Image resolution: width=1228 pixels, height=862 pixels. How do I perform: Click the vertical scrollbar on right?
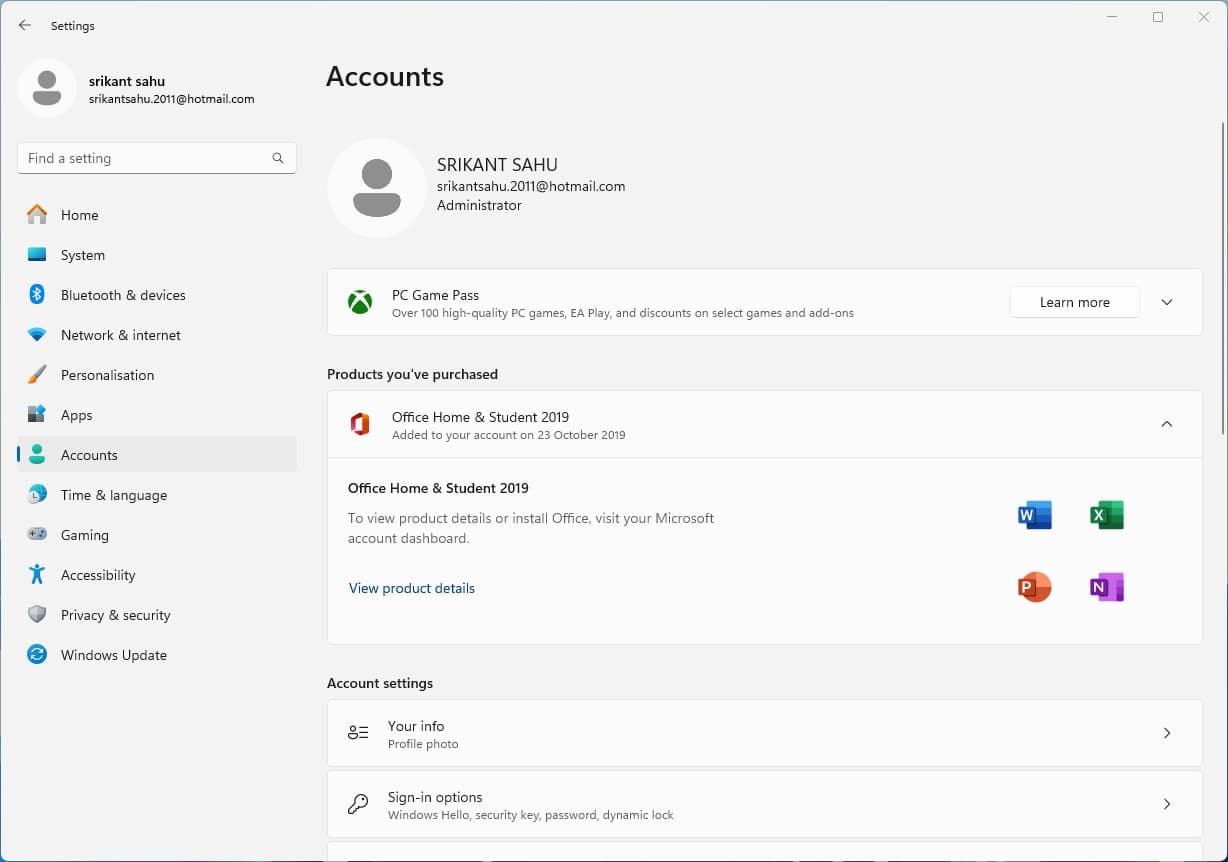(1222, 280)
